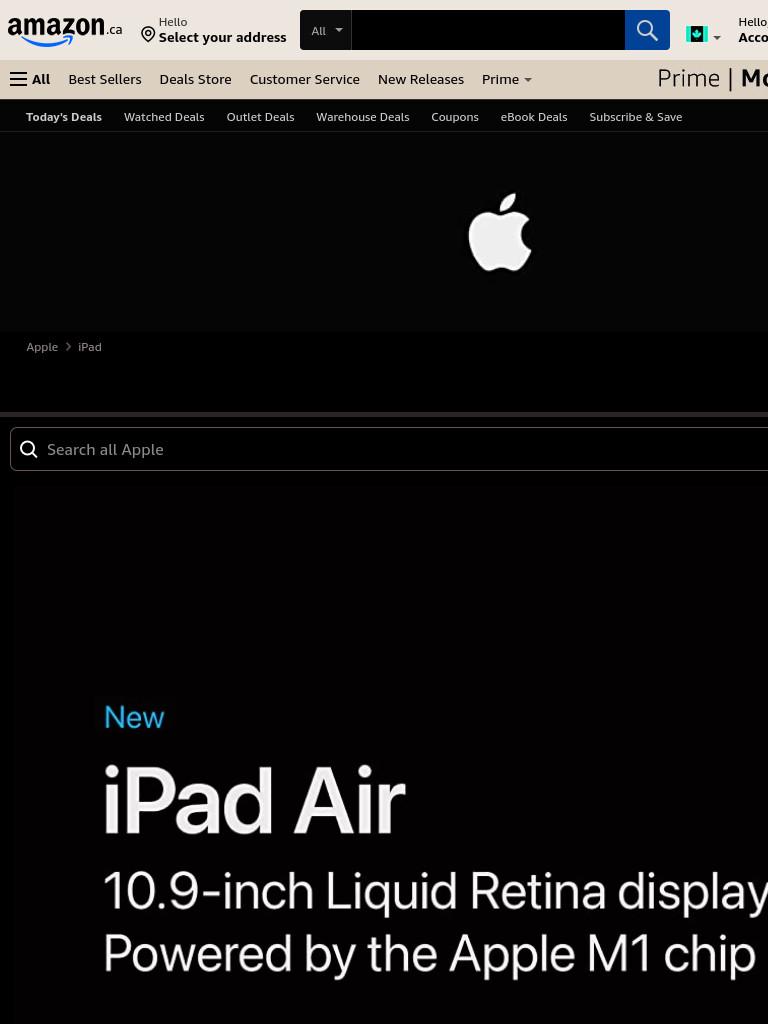The height and width of the screenshot is (1024, 768).
Task: Click the location pin icon
Action: coord(148,35)
